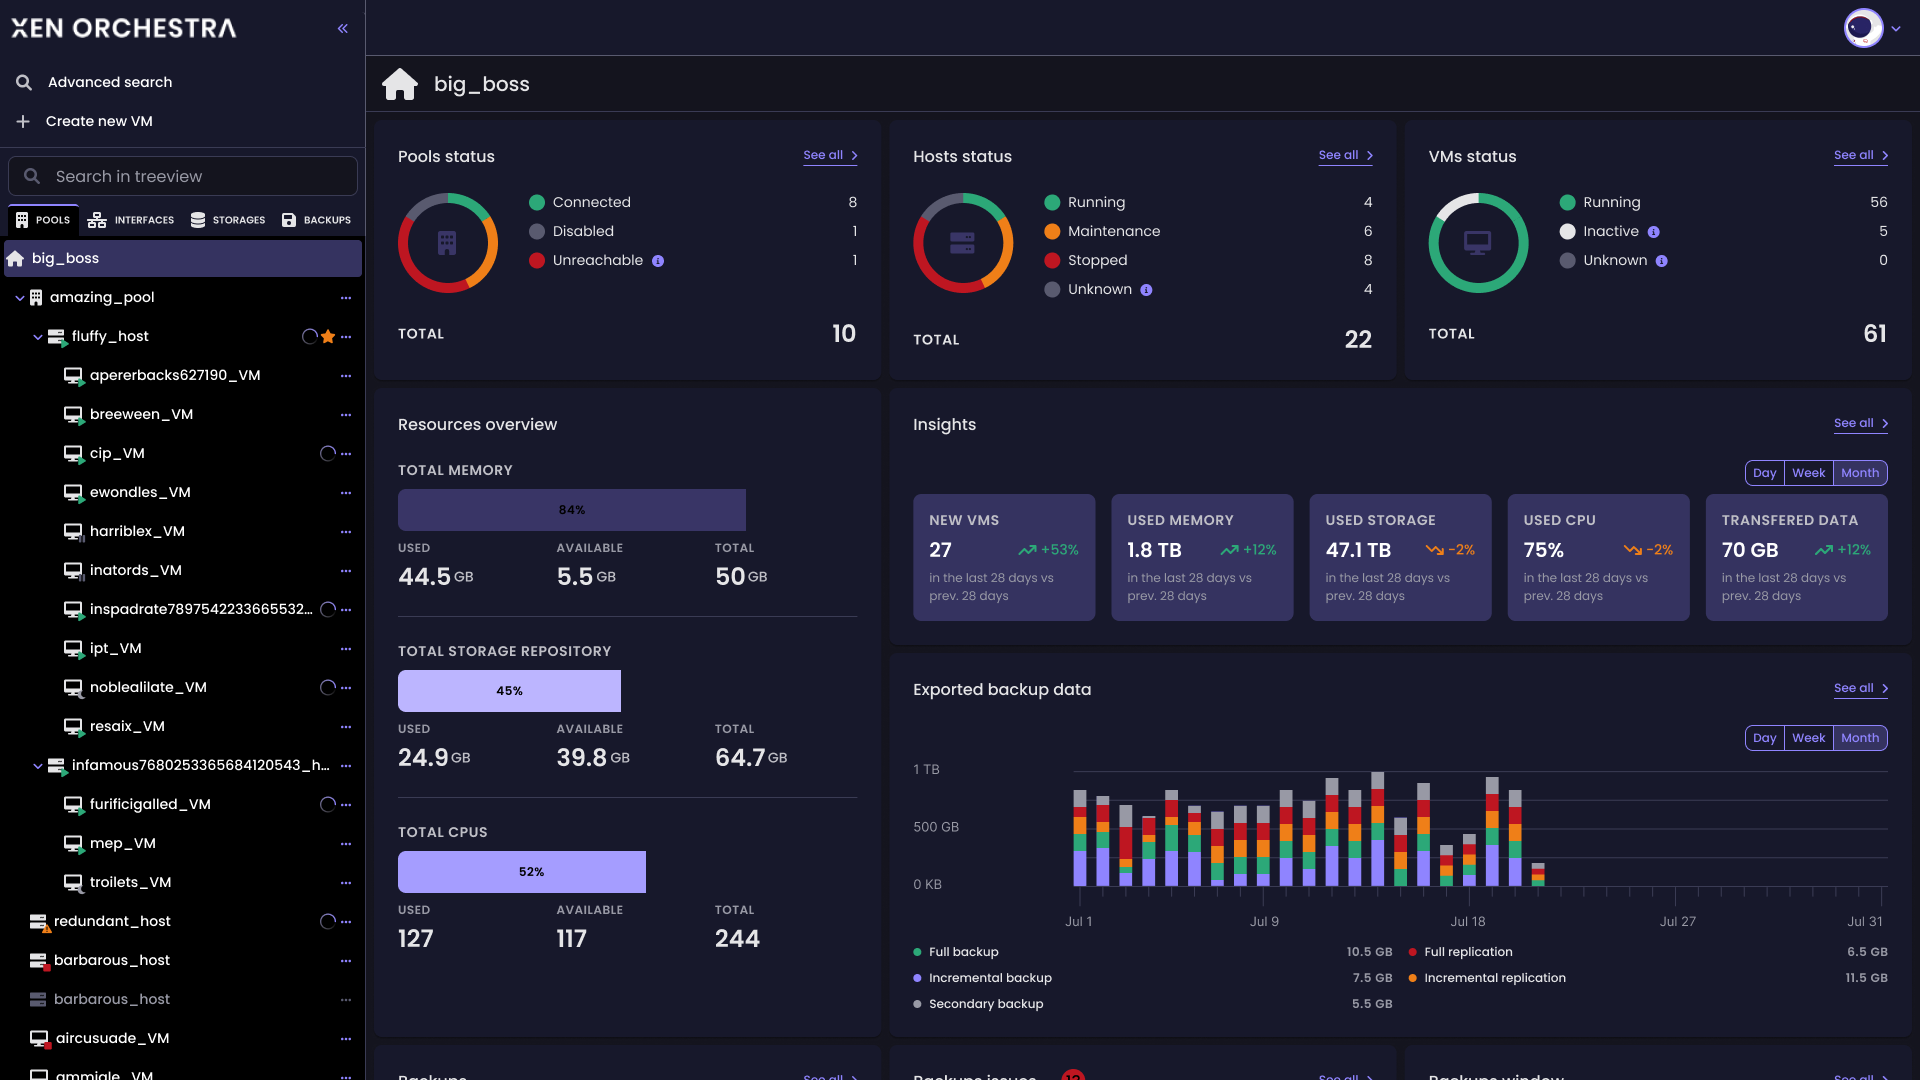The height and width of the screenshot is (1080, 1920).
Task: Collapse the sidebar with double-chevron icon
Action: tap(343, 29)
